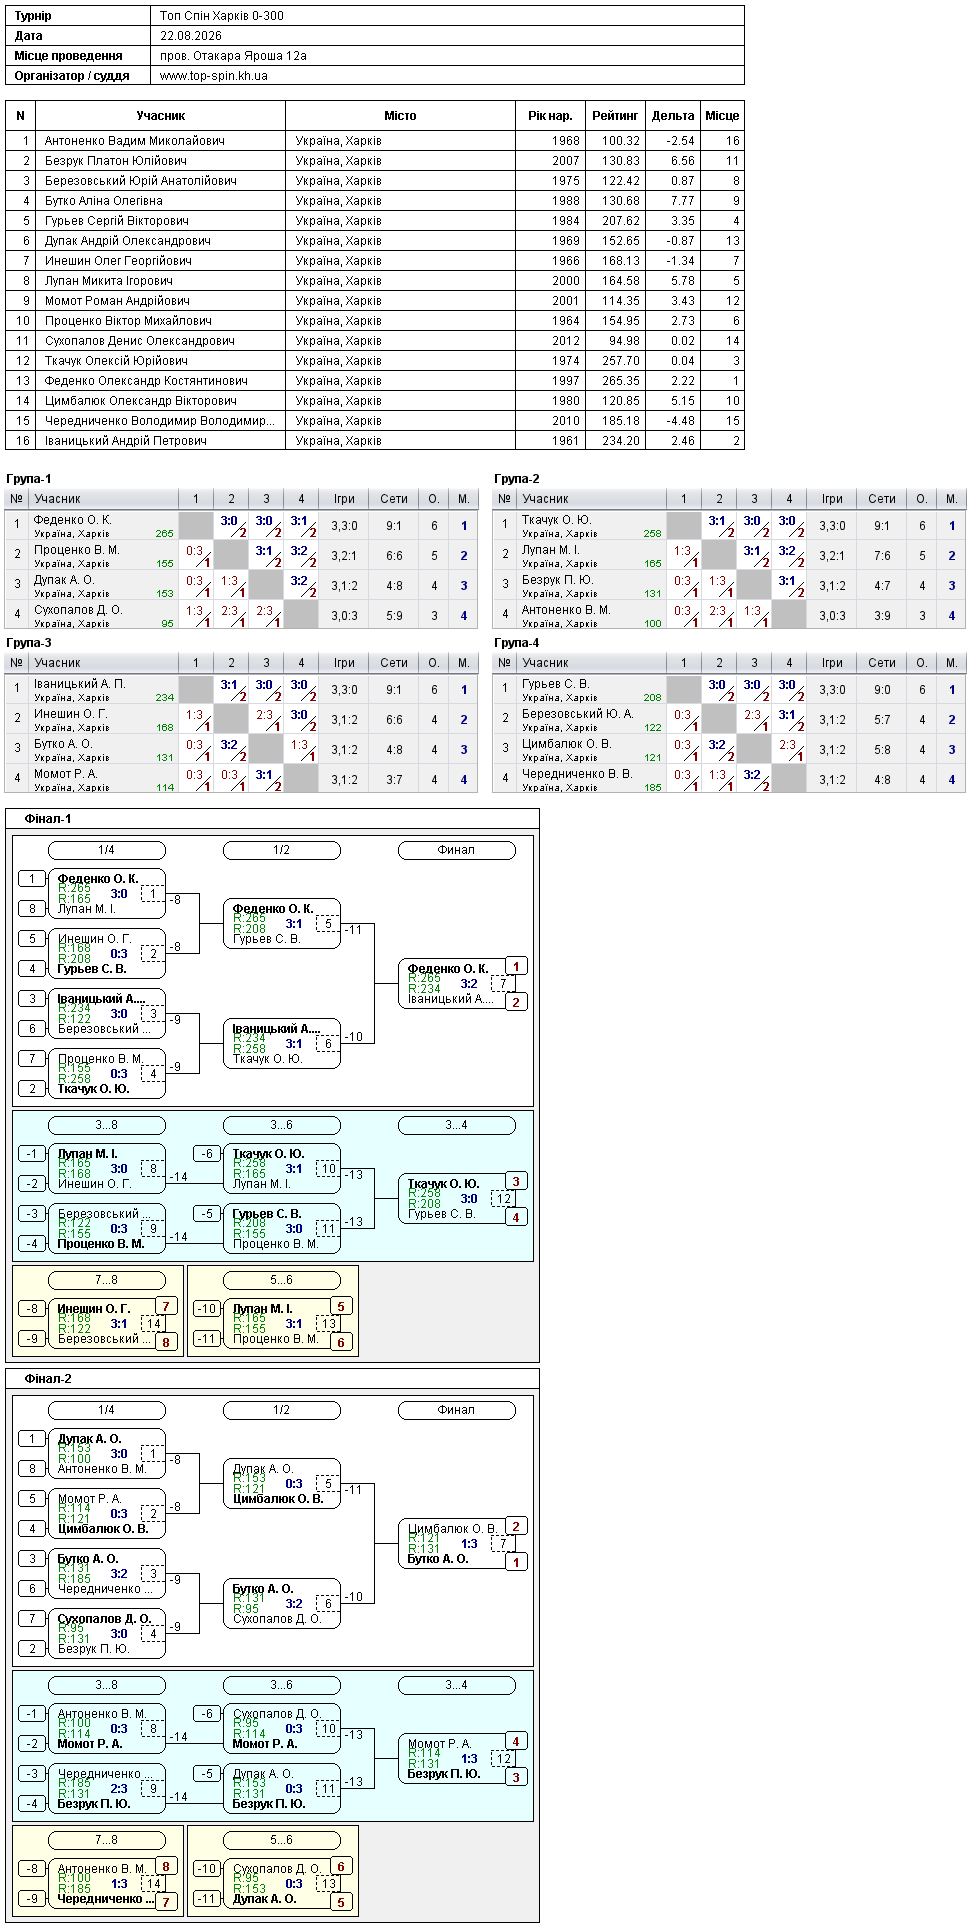Open quarterfinal Инешин О. Г. vs Гурьев С. В.

106,954
